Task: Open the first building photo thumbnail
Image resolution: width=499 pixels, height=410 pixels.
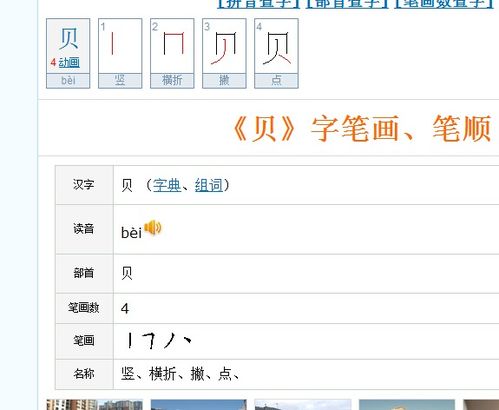Action: click(94, 405)
